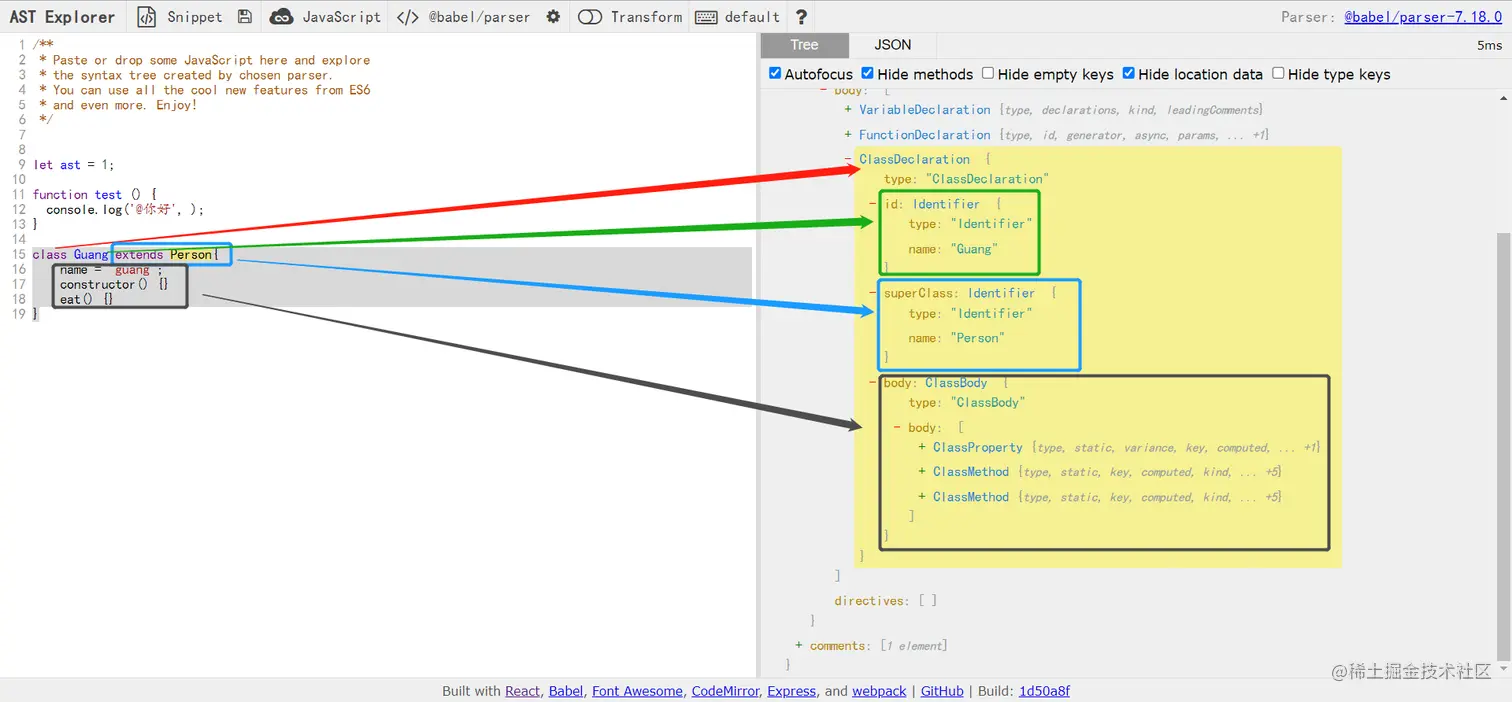Open the webpack link in footer
Screen dimensions: 1512x702
(879, 691)
